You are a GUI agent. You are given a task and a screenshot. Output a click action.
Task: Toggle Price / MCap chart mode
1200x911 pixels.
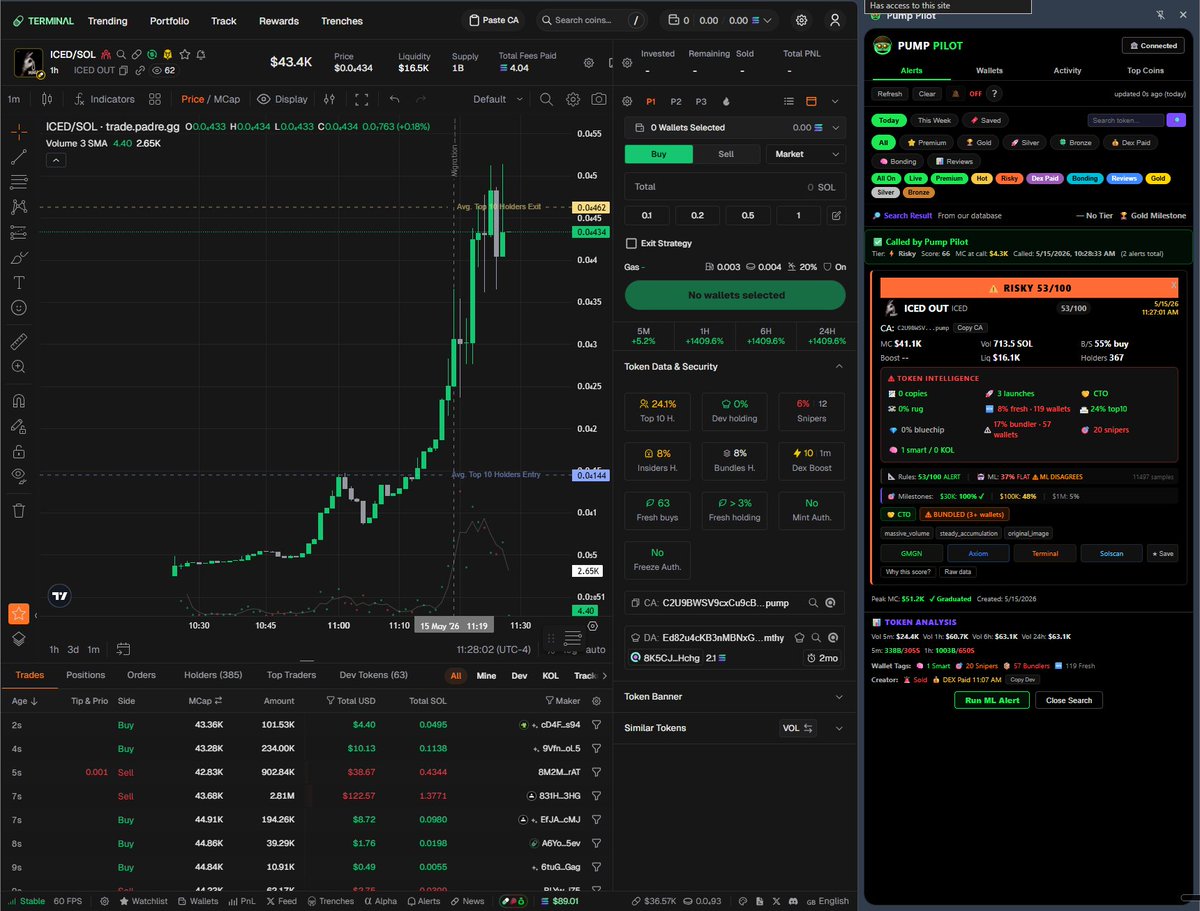[x=209, y=99]
